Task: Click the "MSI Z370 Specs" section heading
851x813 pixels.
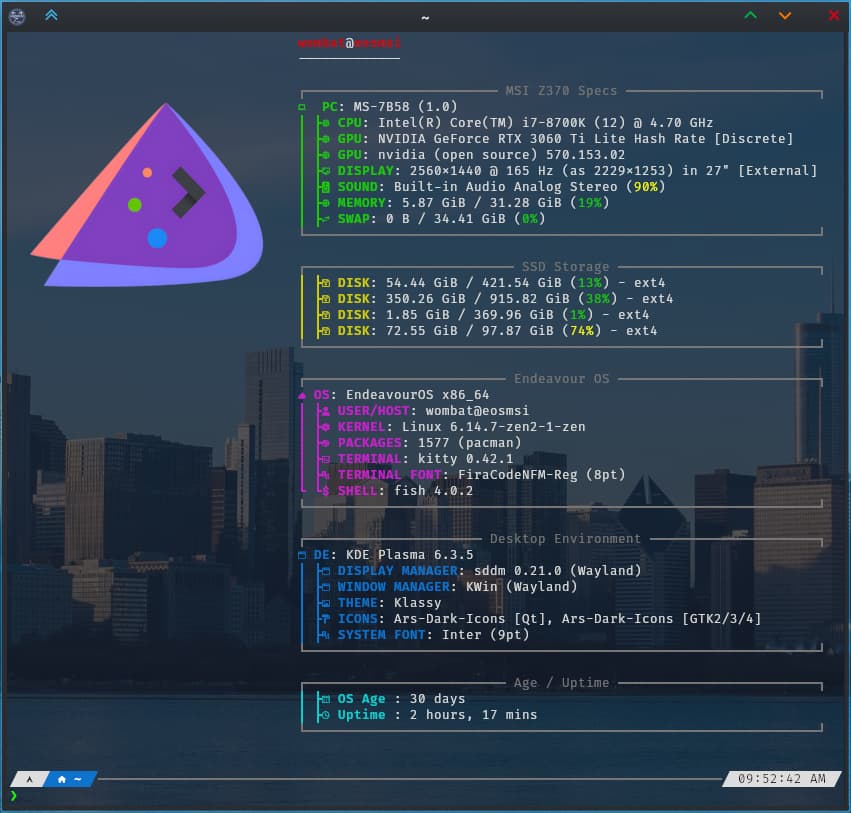Action: pyautogui.click(x=561, y=91)
